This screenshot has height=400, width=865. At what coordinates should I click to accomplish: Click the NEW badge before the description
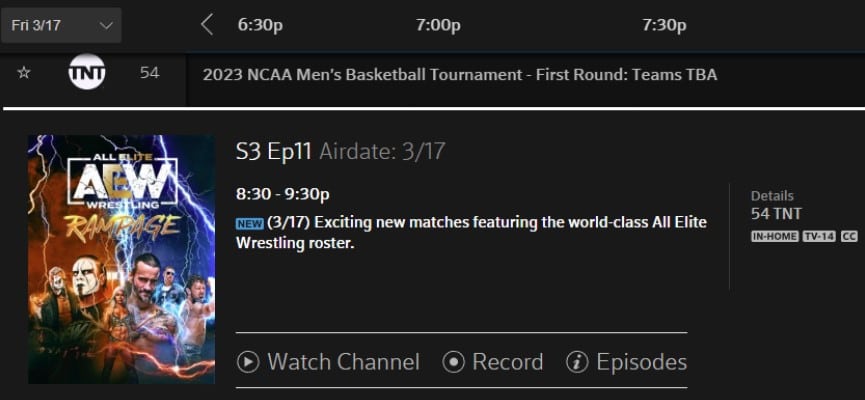point(249,222)
